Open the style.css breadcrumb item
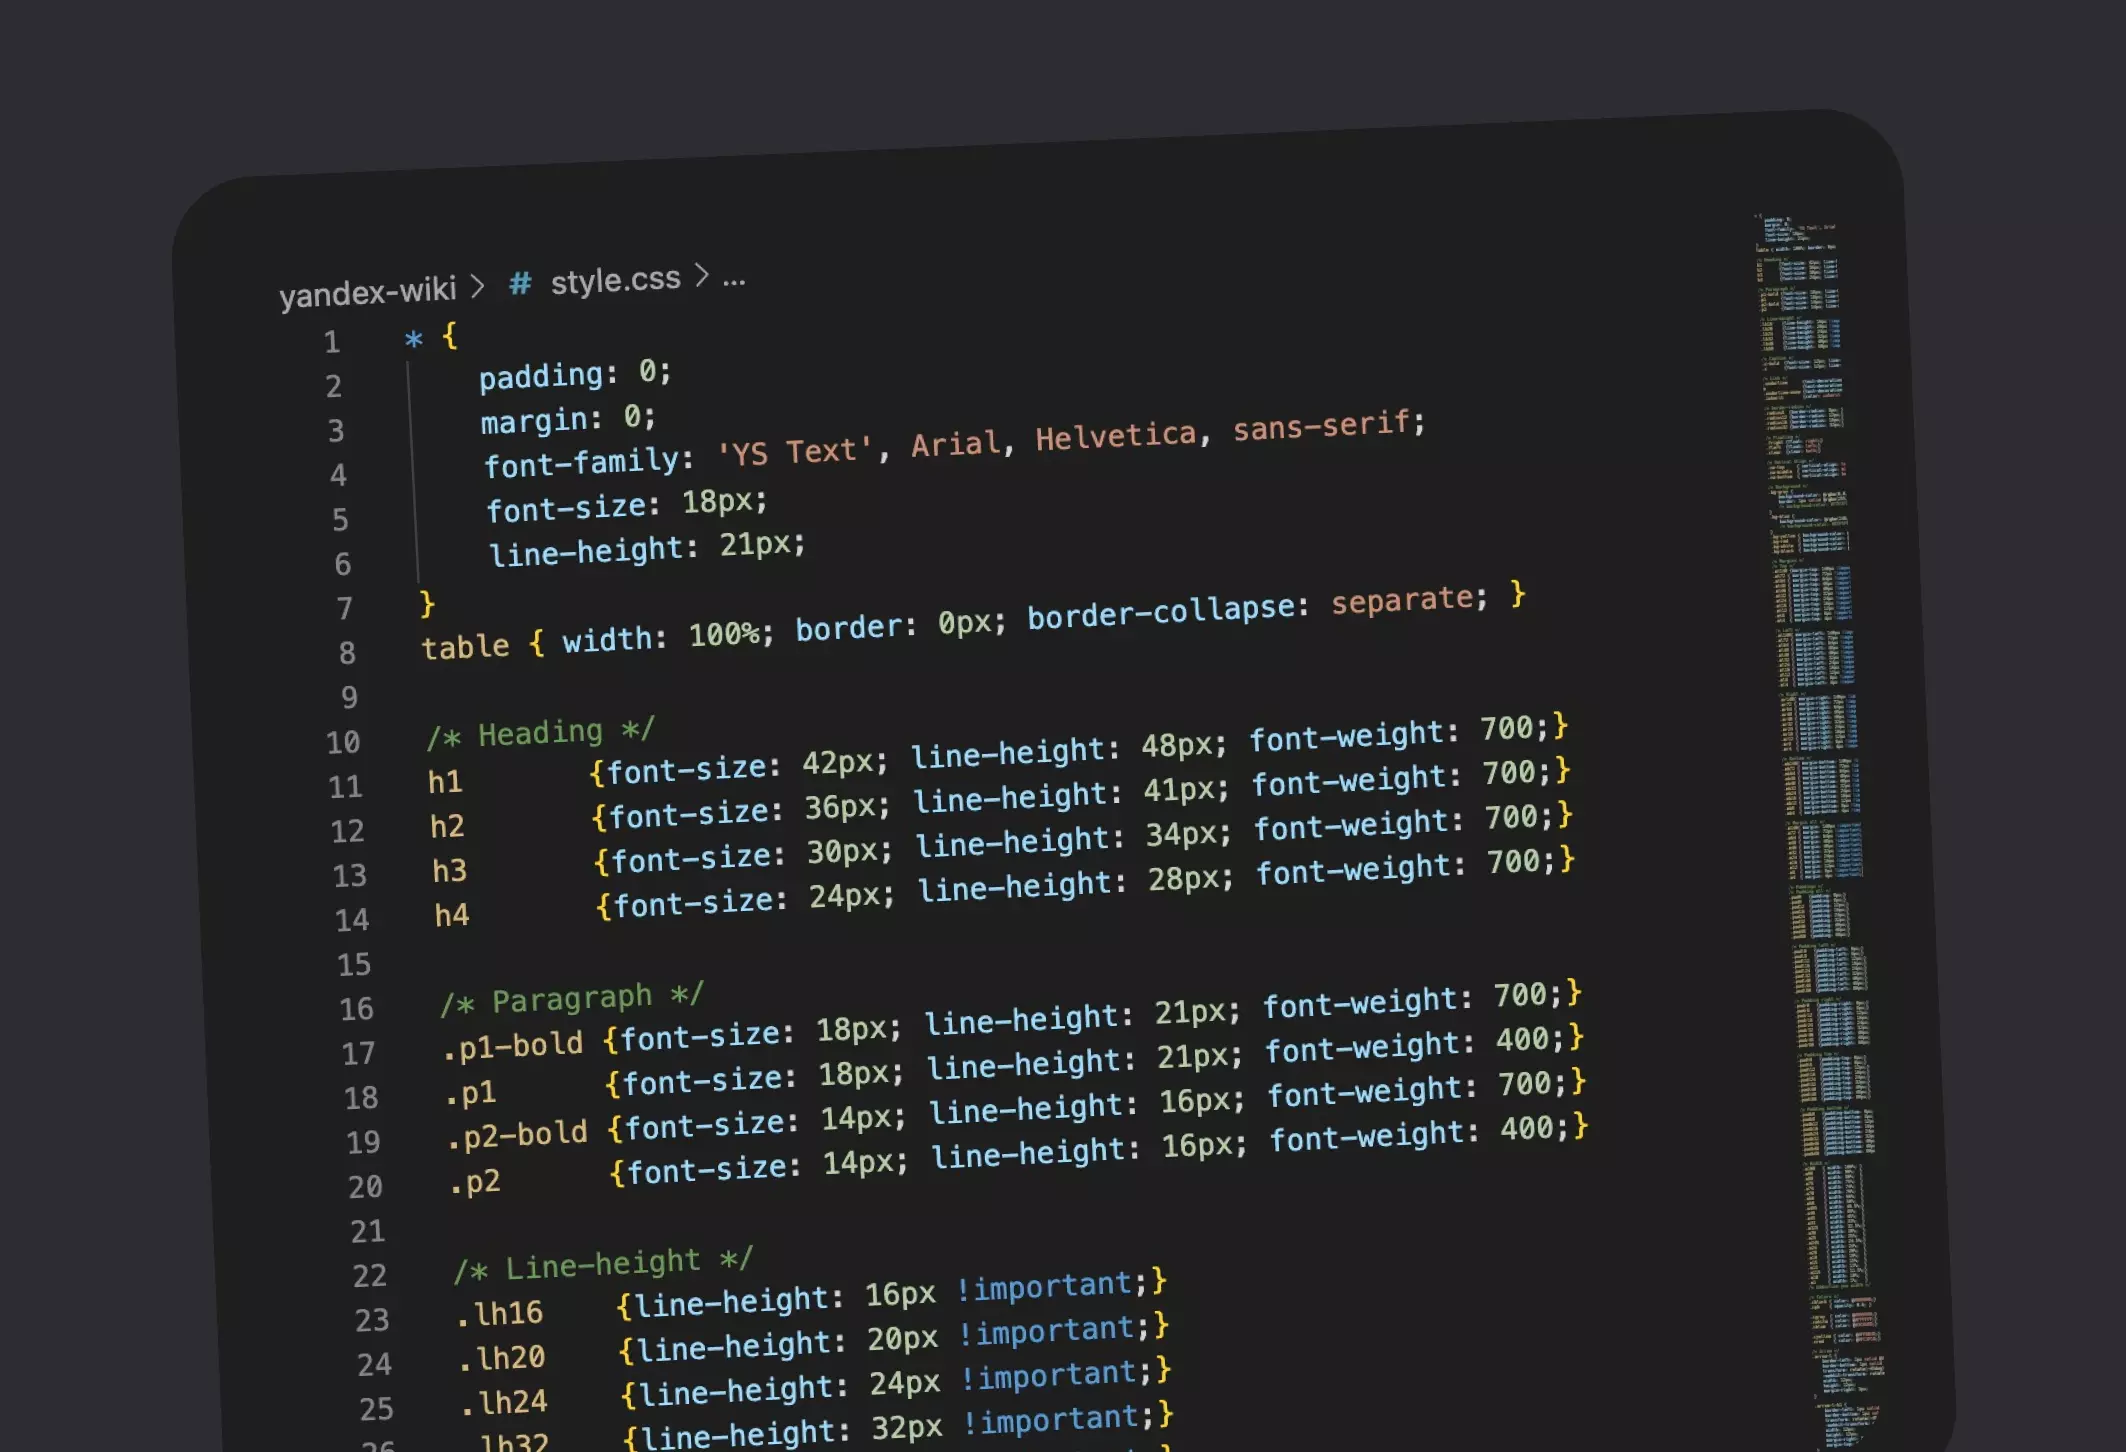2126x1452 pixels. 615,280
